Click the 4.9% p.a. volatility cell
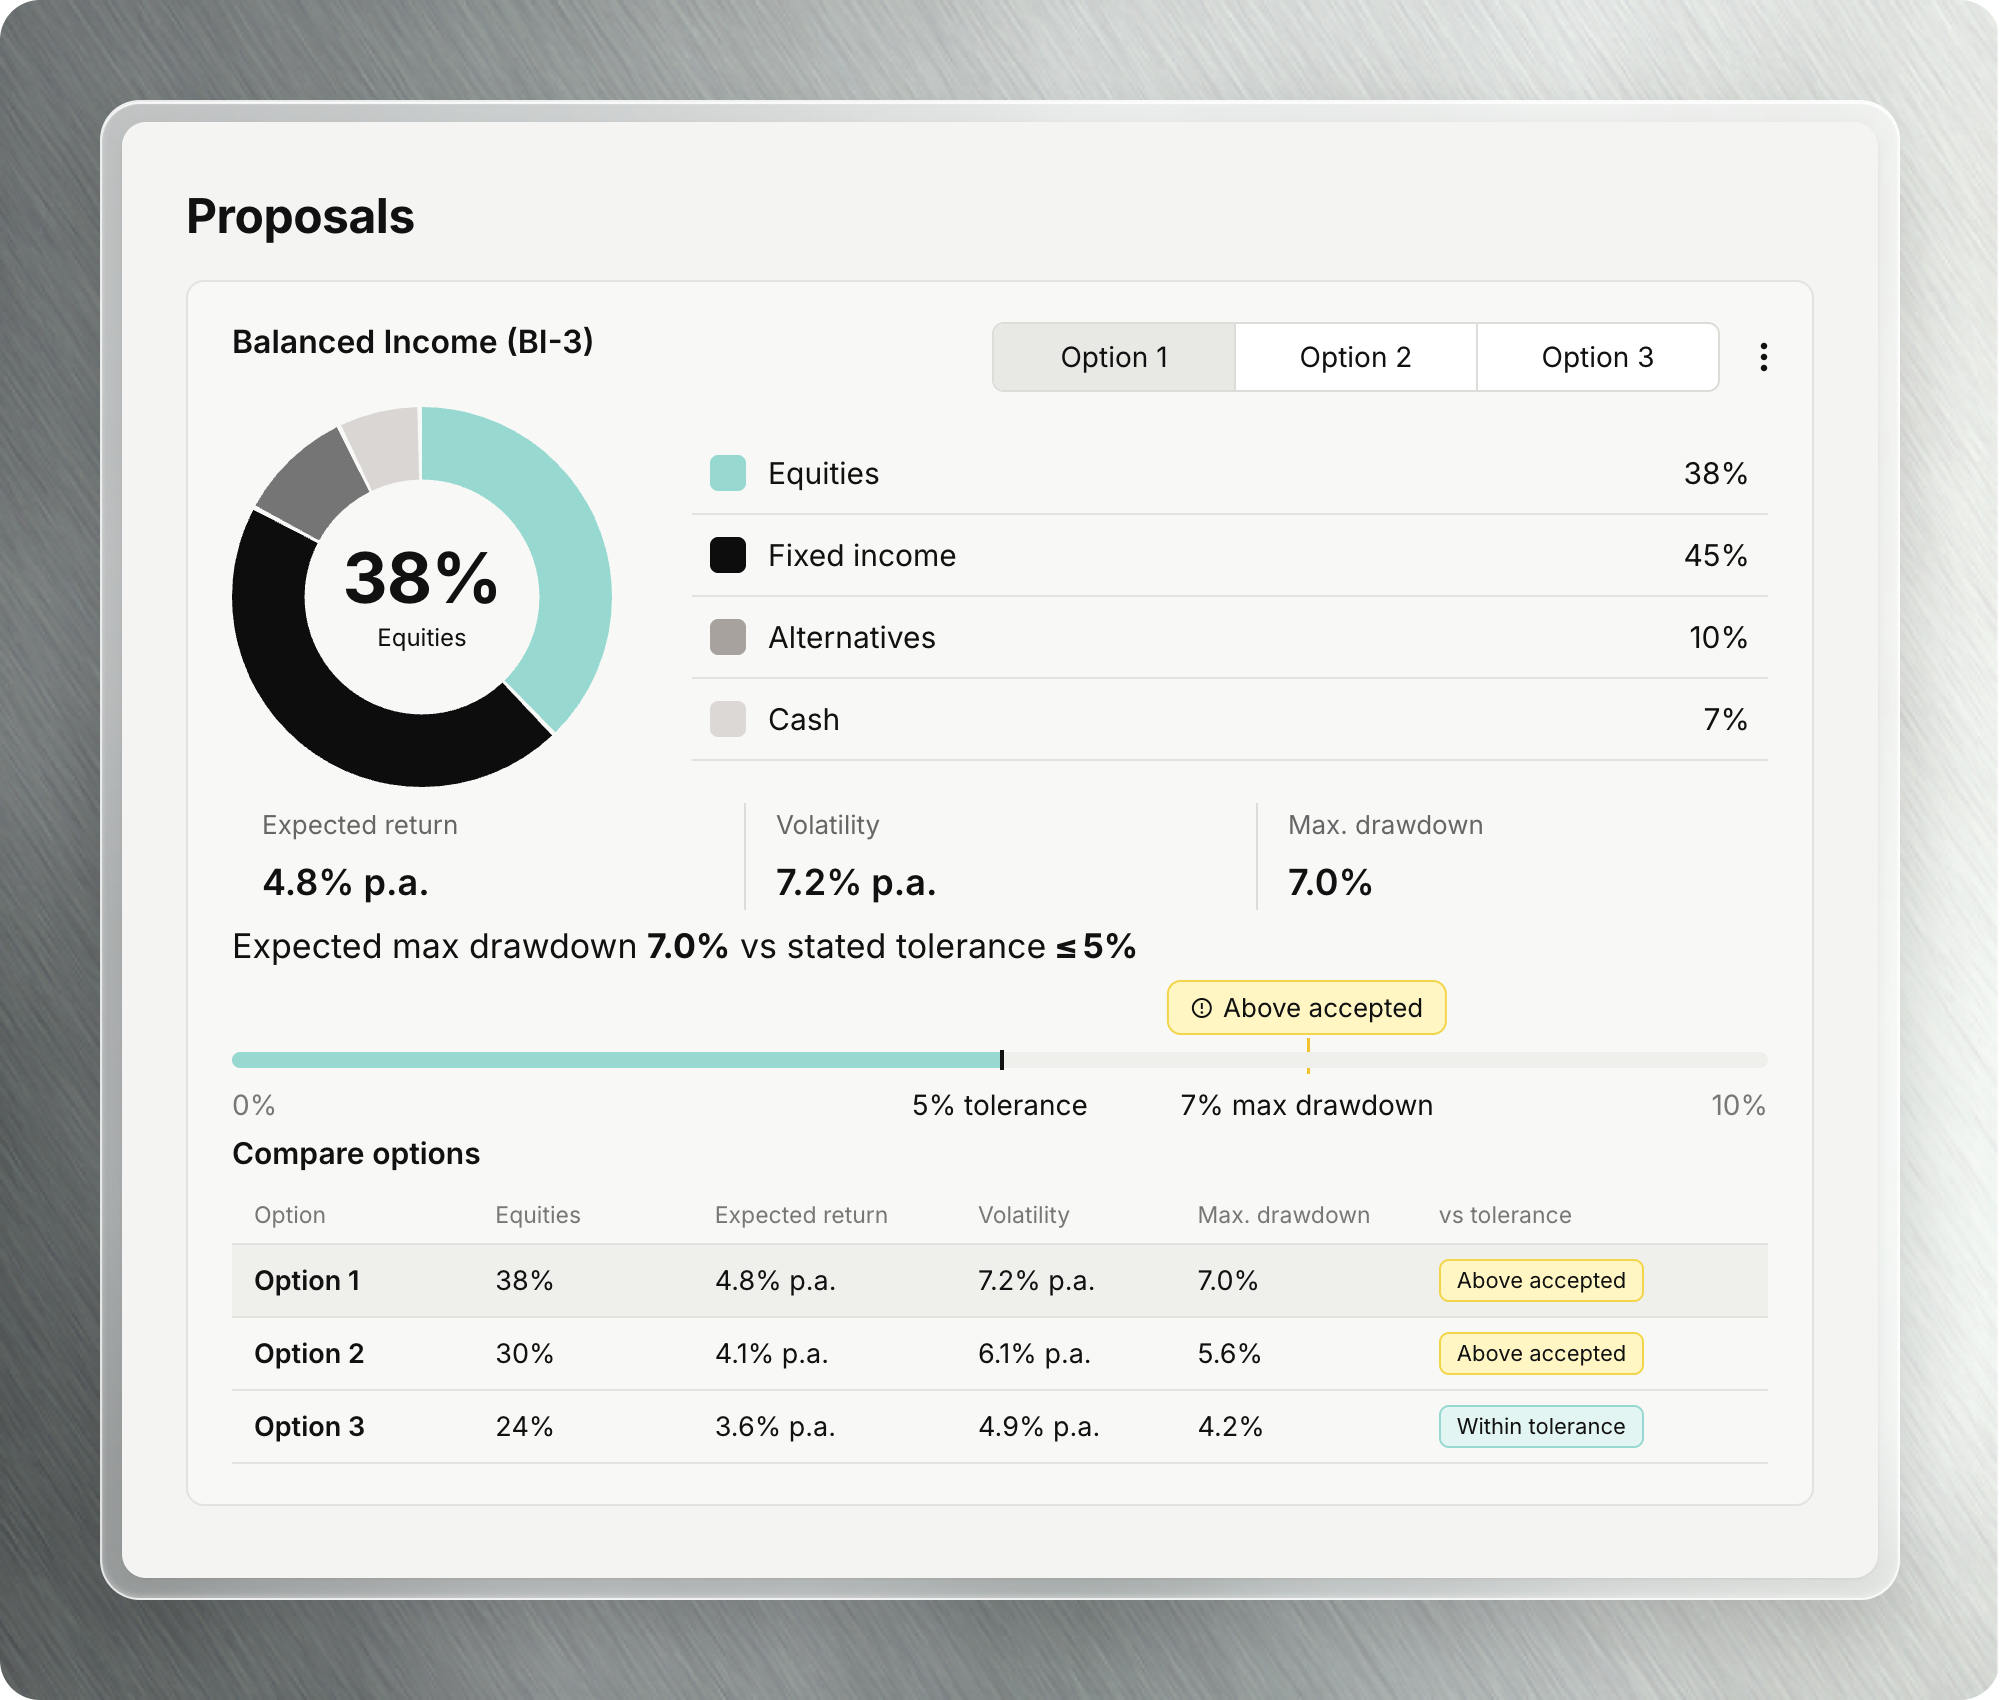This screenshot has width=2000, height=1700. click(x=1038, y=1426)
